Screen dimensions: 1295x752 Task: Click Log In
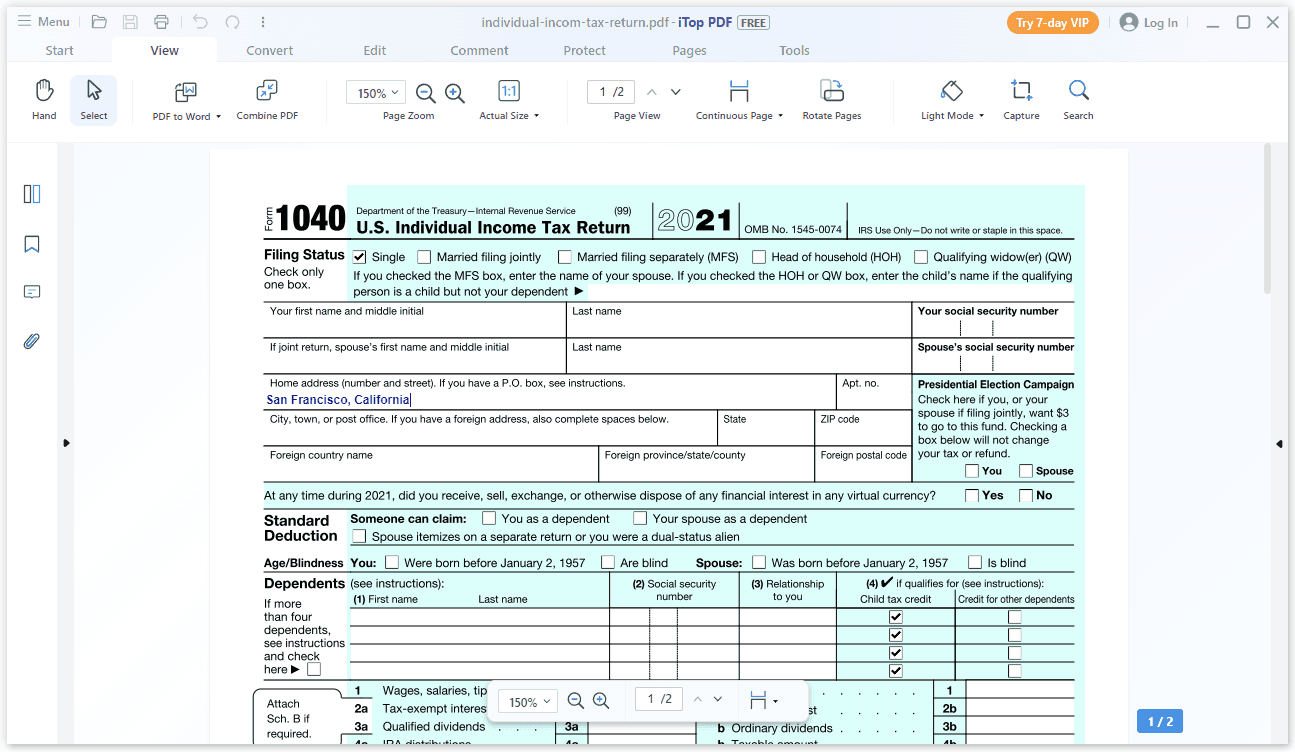point(1156,21)
